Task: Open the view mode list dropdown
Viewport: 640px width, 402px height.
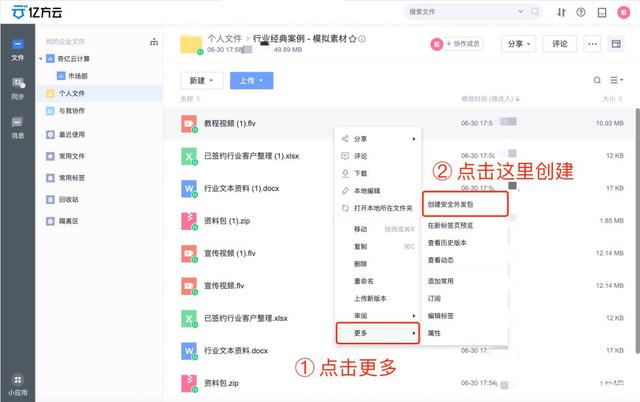Action: pos(616,80)
